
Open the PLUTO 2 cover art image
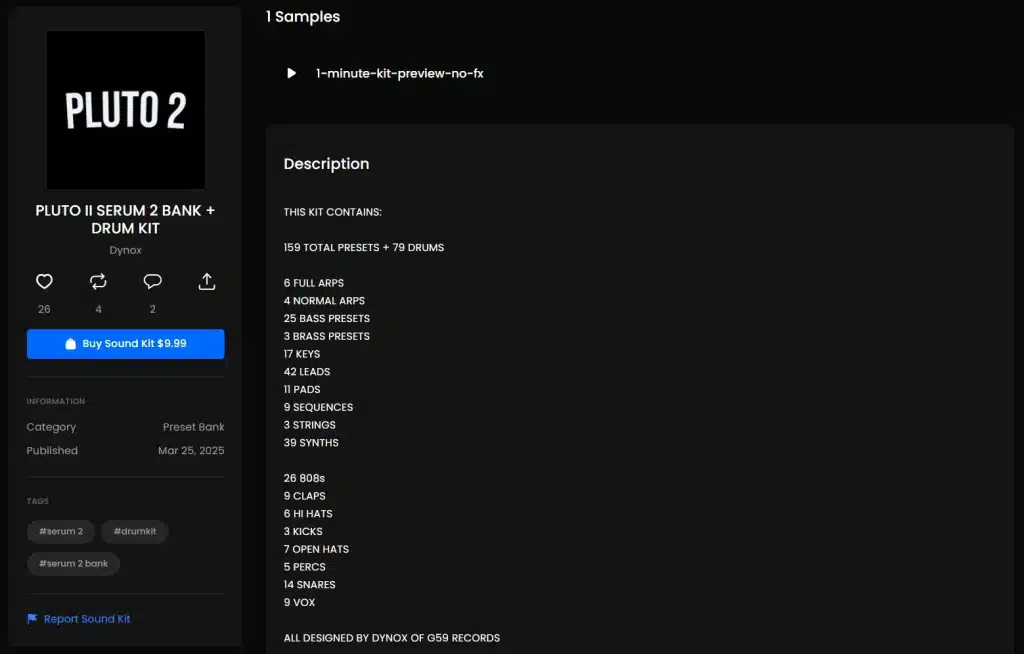125,110
